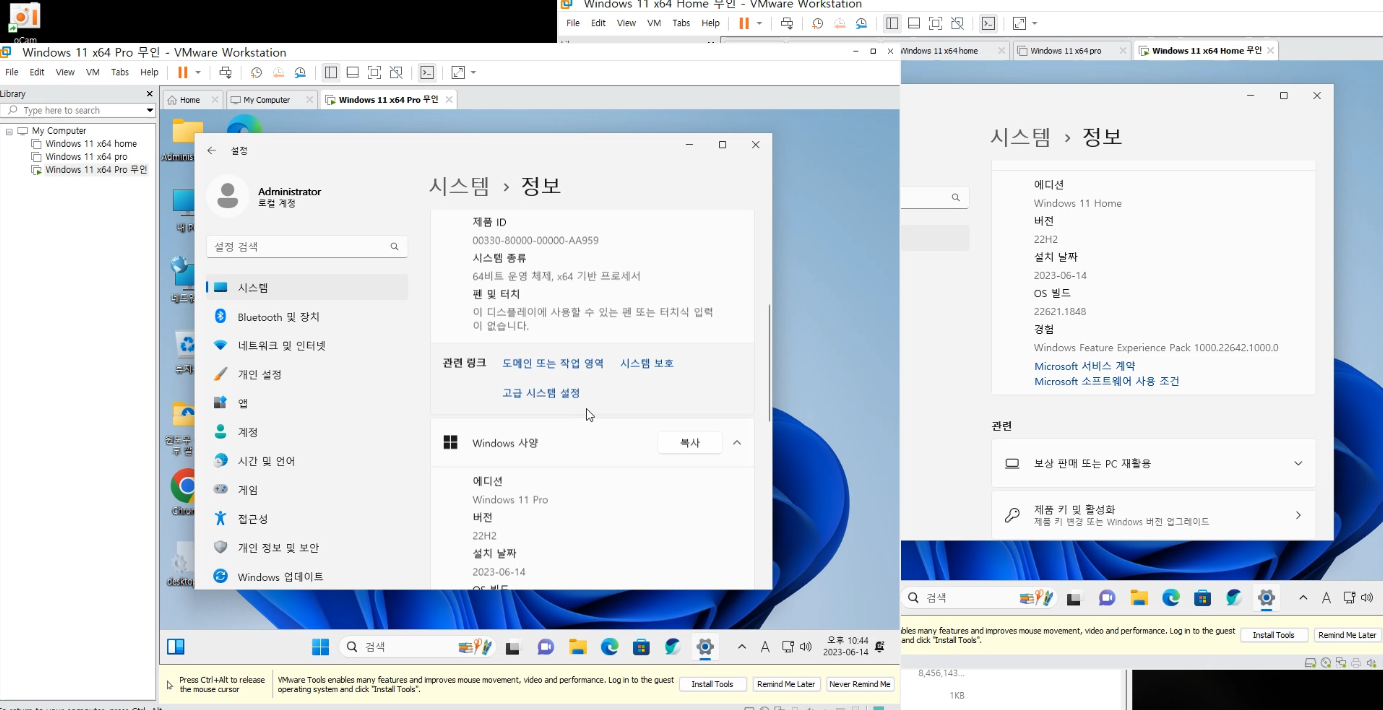Viewport: 1383px width, 710px height.
Task: Open the library search dropdown arrow
Action: tap(150, 110)
